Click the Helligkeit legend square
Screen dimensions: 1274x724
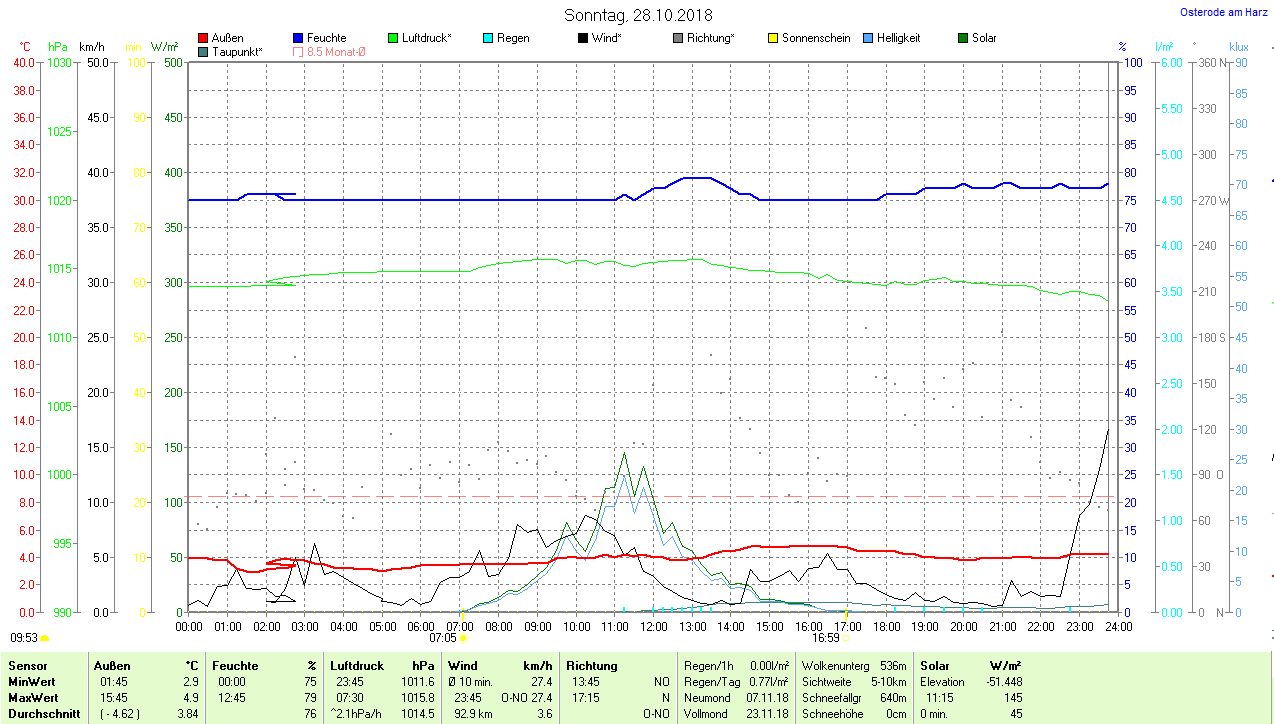point(868,38)
